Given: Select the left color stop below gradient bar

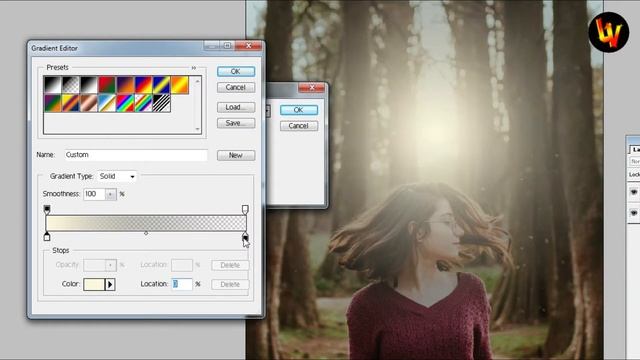Looking at the screenshot, I should [47, 236].
